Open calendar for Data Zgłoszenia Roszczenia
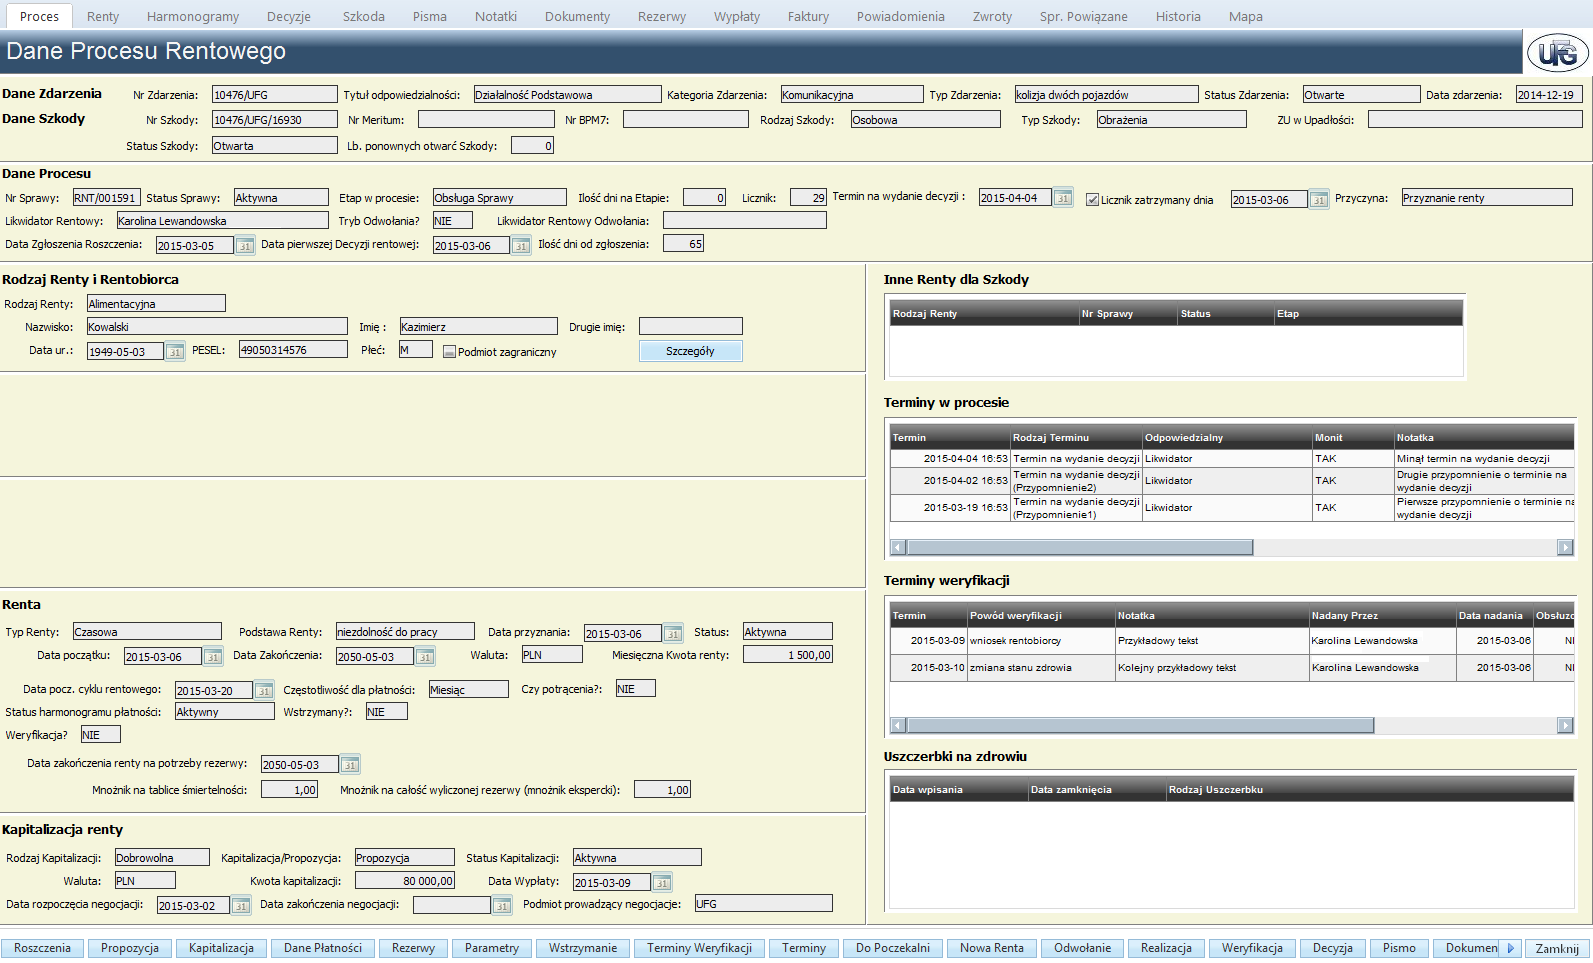Image resolution: width=1593 pixels, height=963 pixels. pos(245,246)
